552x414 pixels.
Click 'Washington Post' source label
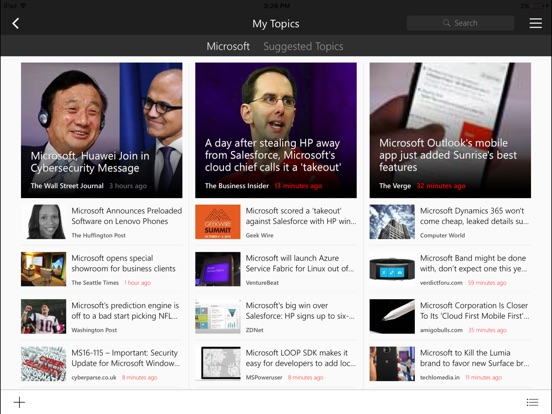pos(94,330)
